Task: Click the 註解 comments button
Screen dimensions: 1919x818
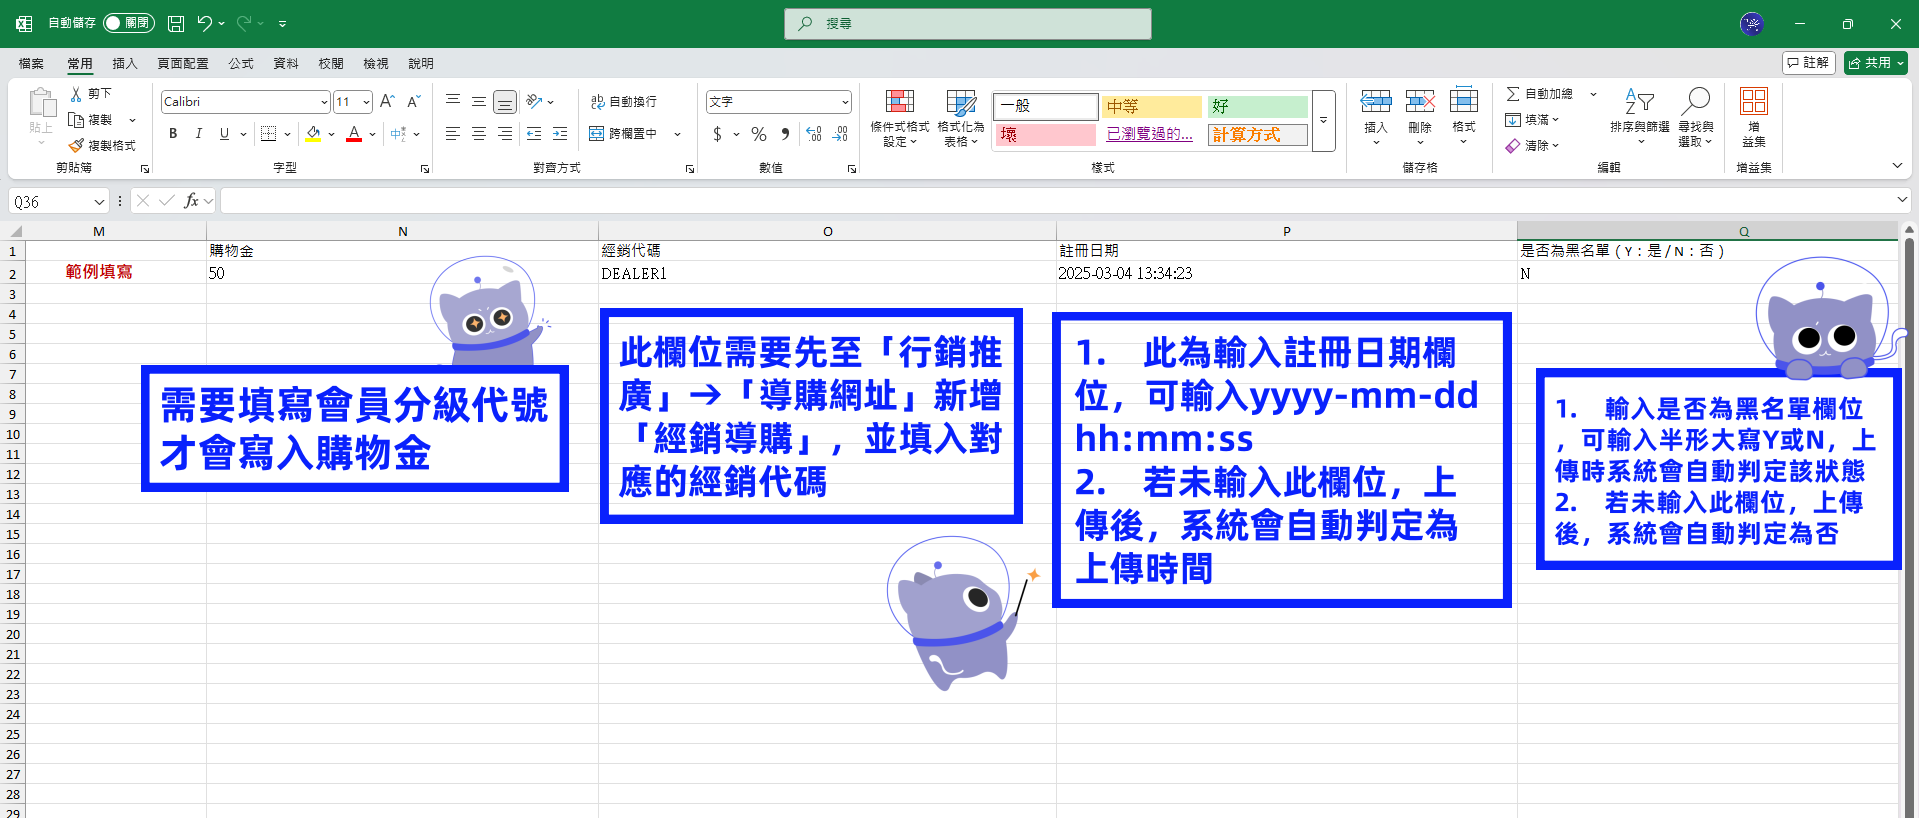Action: tap(1809, 63)
